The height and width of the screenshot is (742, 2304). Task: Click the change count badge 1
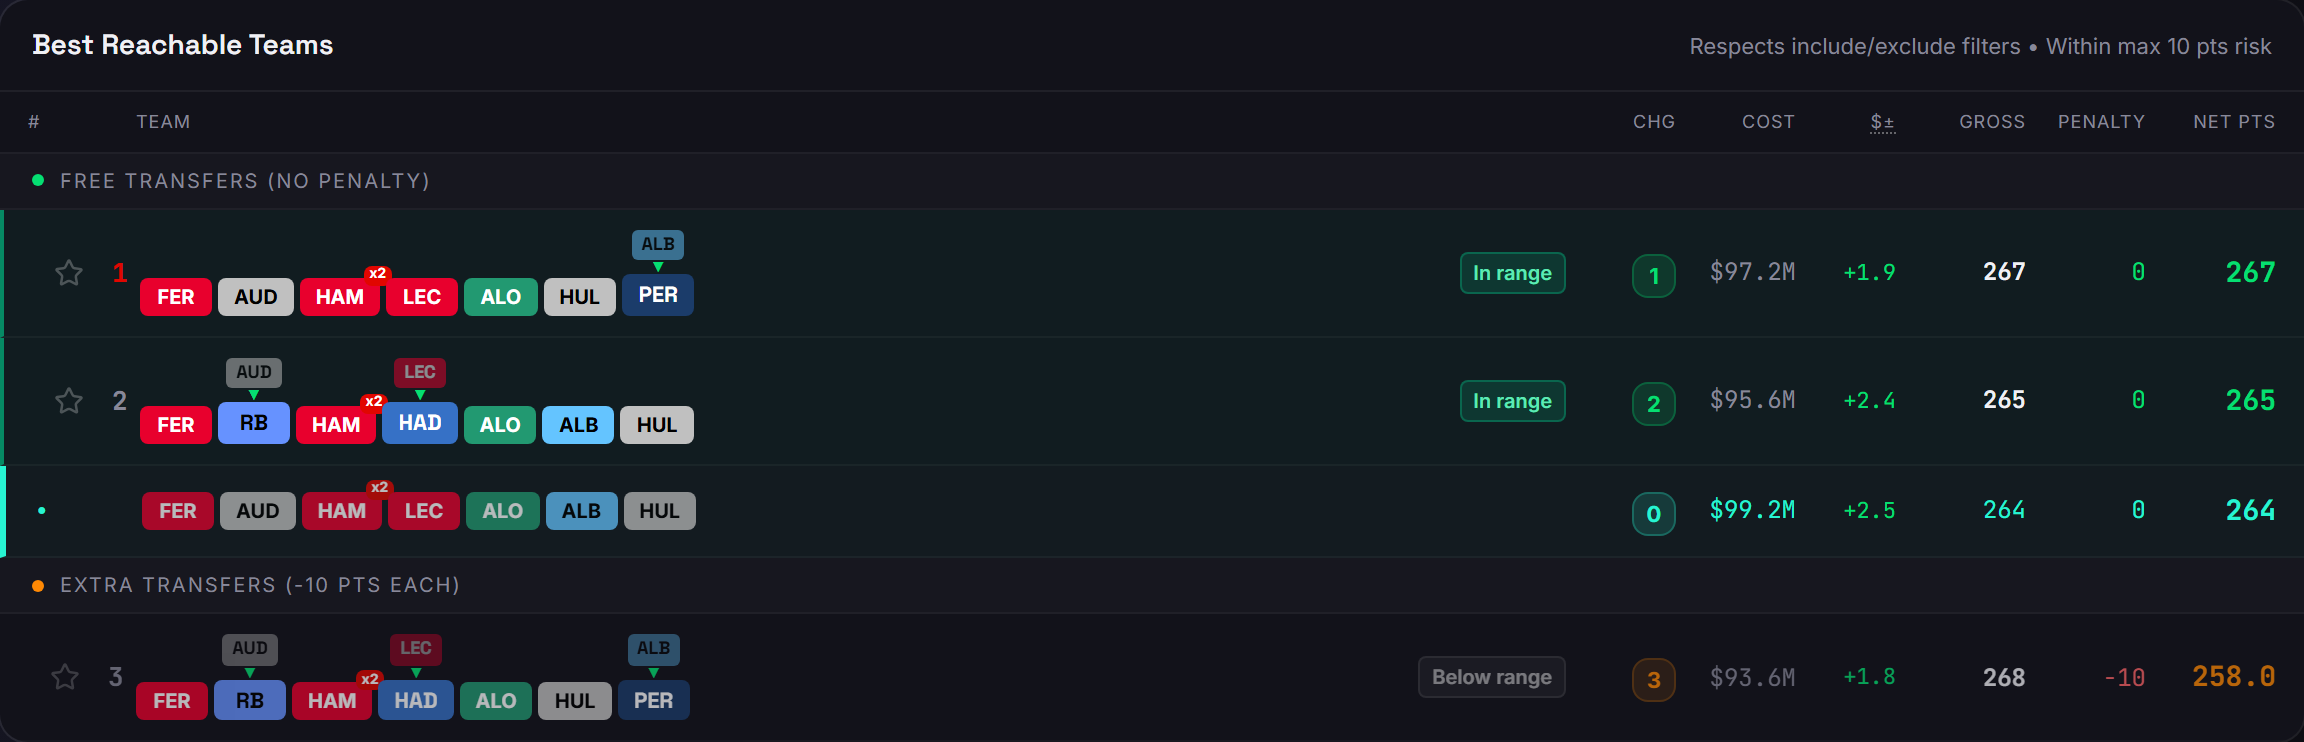pyautogui.click(x=1654, y=276)
